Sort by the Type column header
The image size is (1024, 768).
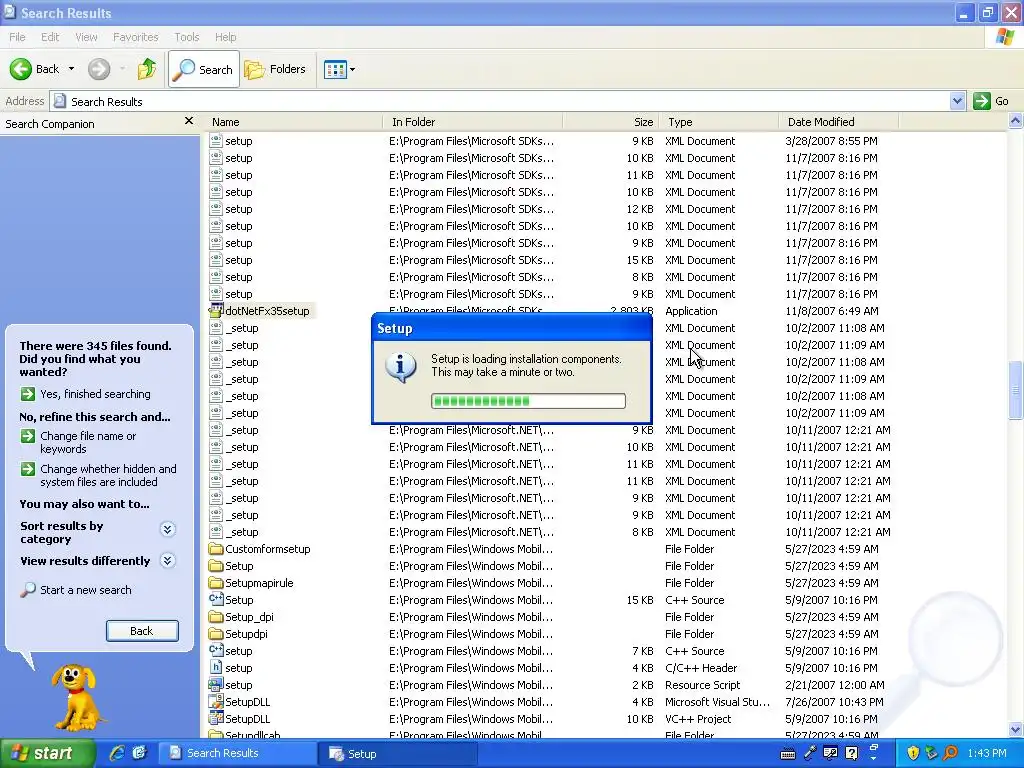pos(718,121)
